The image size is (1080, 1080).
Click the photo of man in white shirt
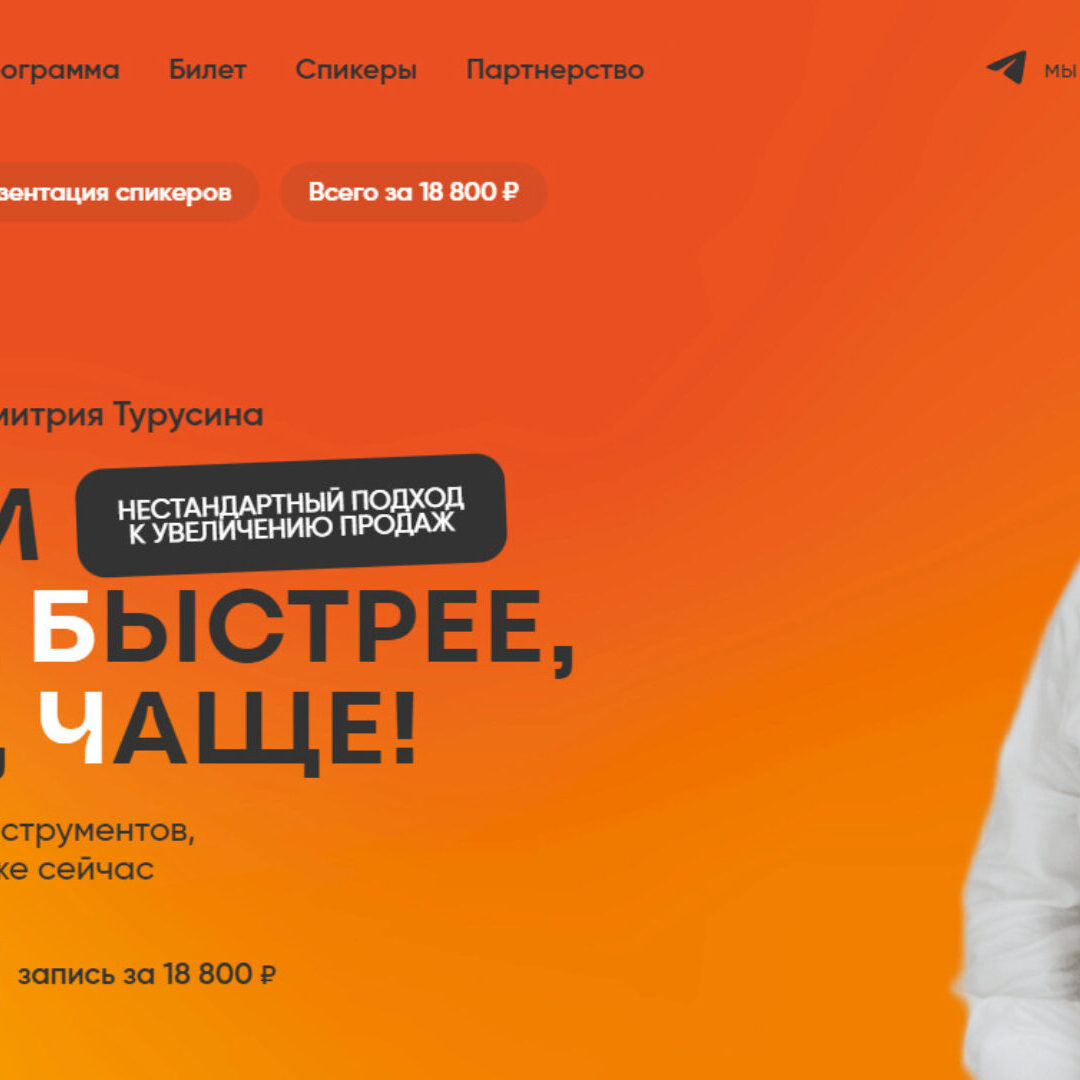click(1019, 827)
